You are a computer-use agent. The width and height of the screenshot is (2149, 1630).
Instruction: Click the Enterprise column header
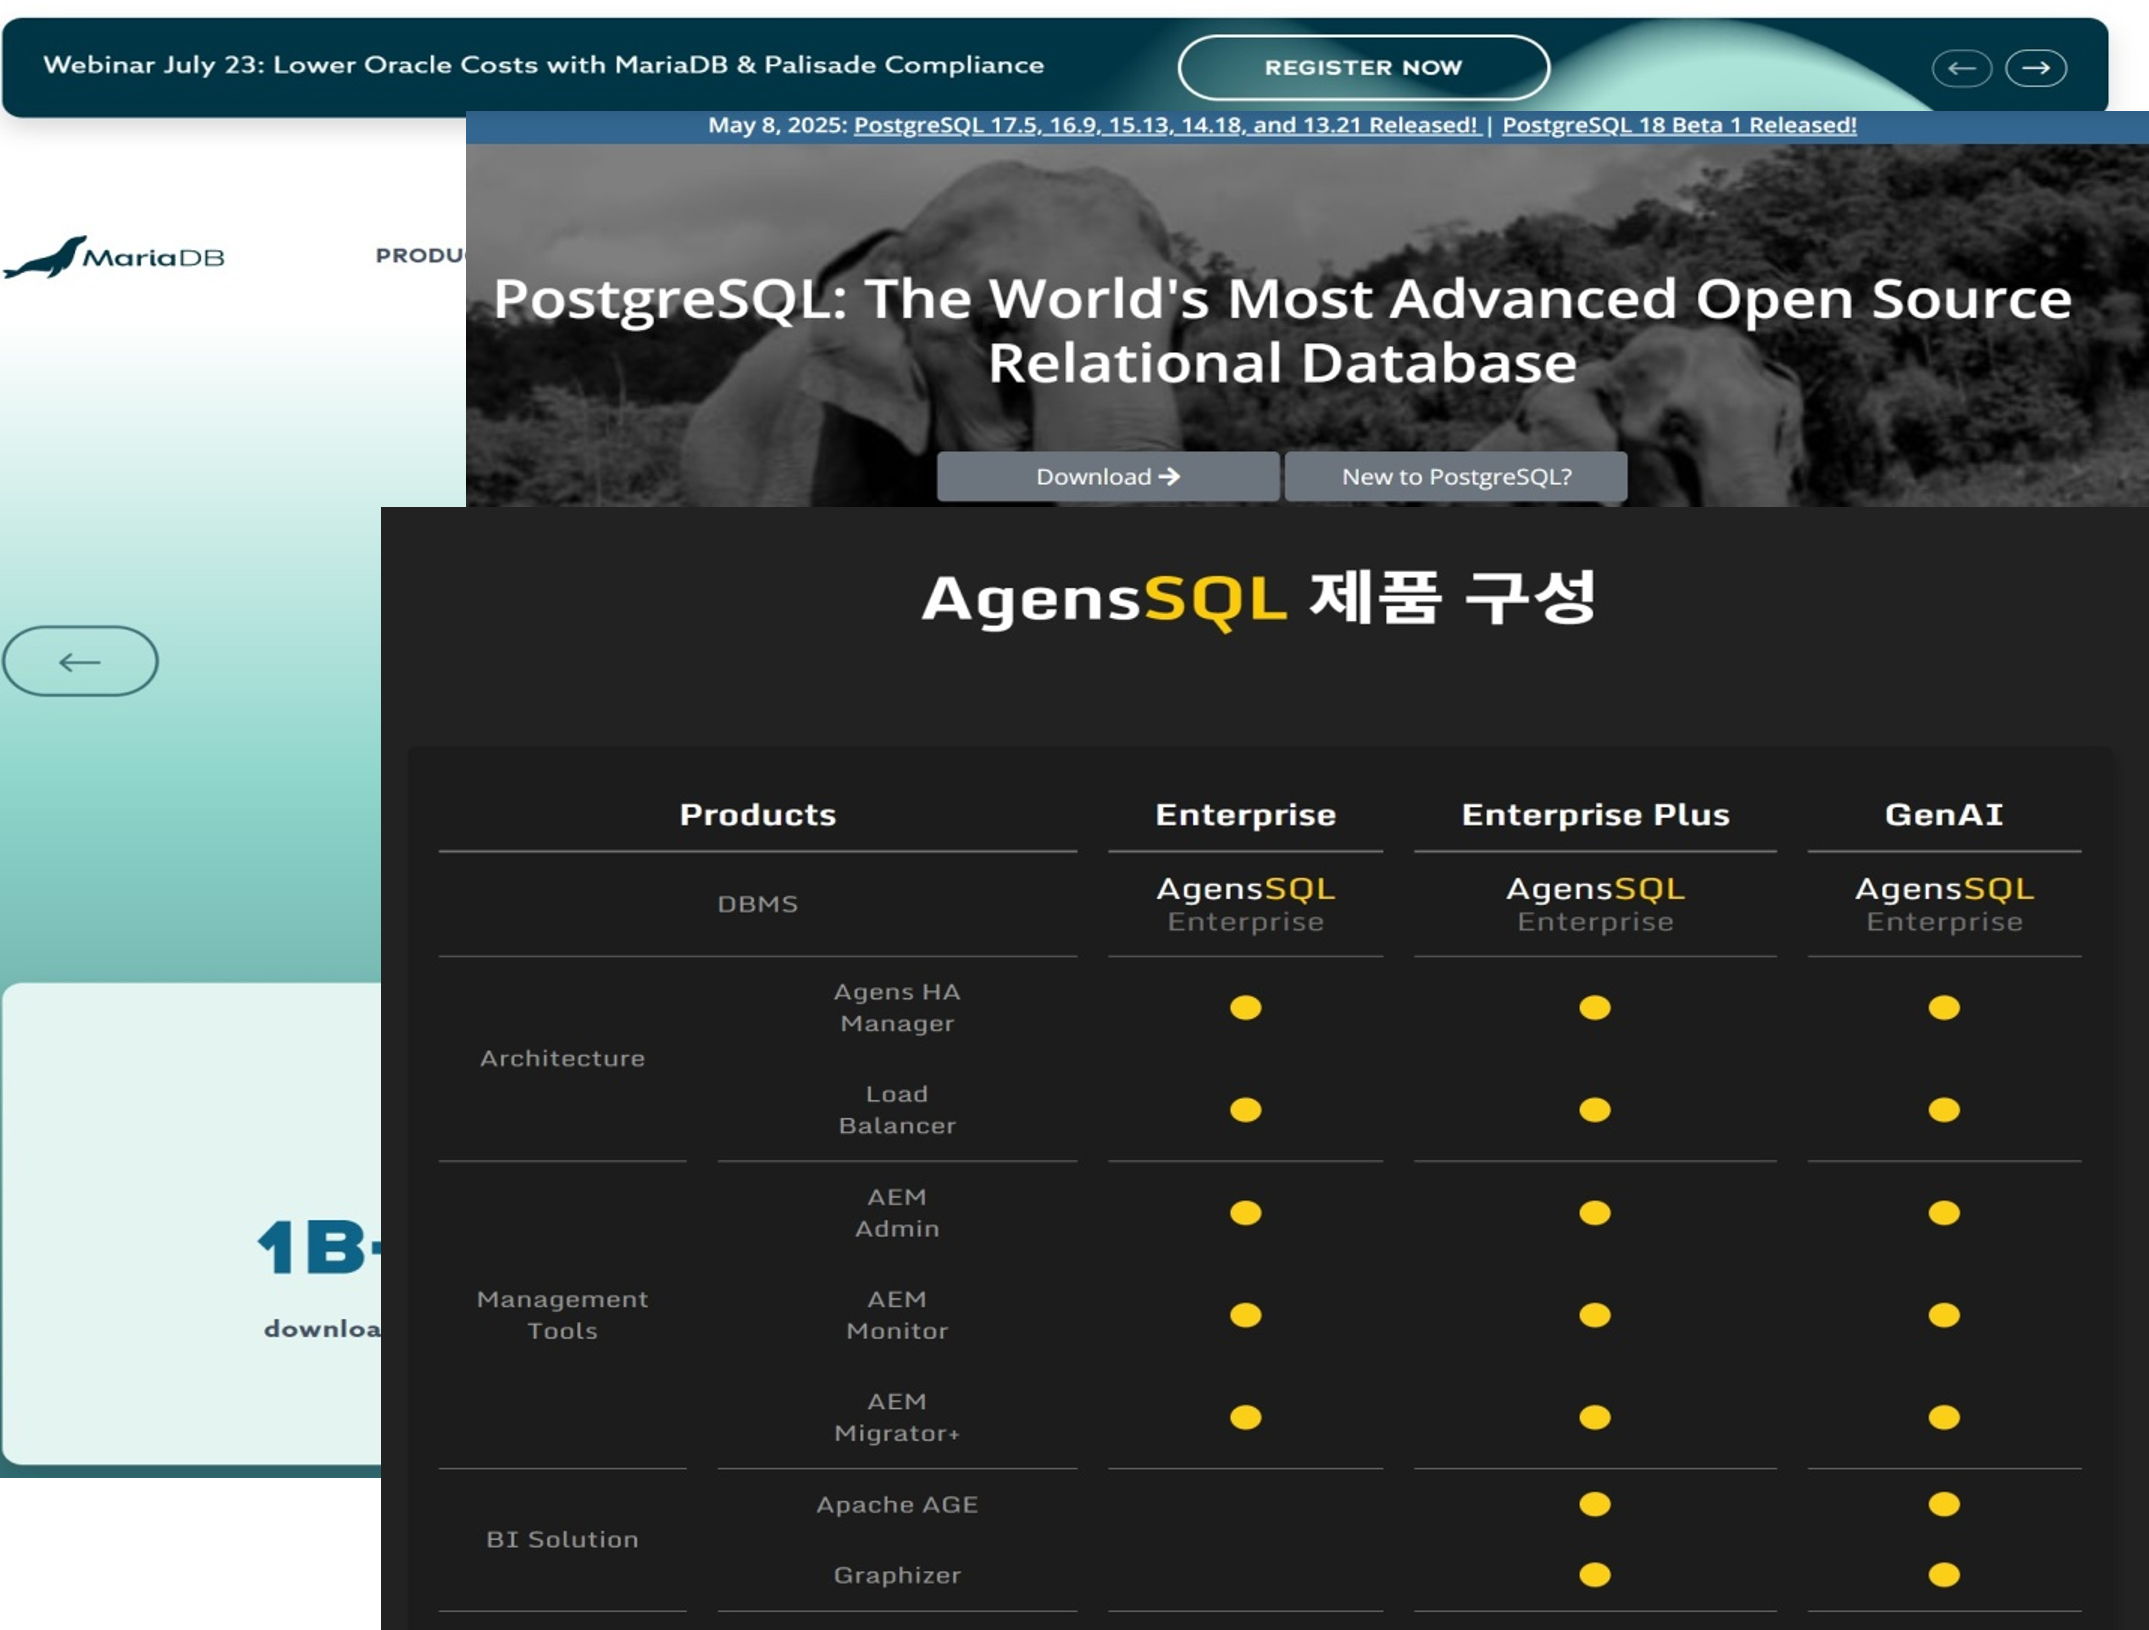tap(1245, 814)
